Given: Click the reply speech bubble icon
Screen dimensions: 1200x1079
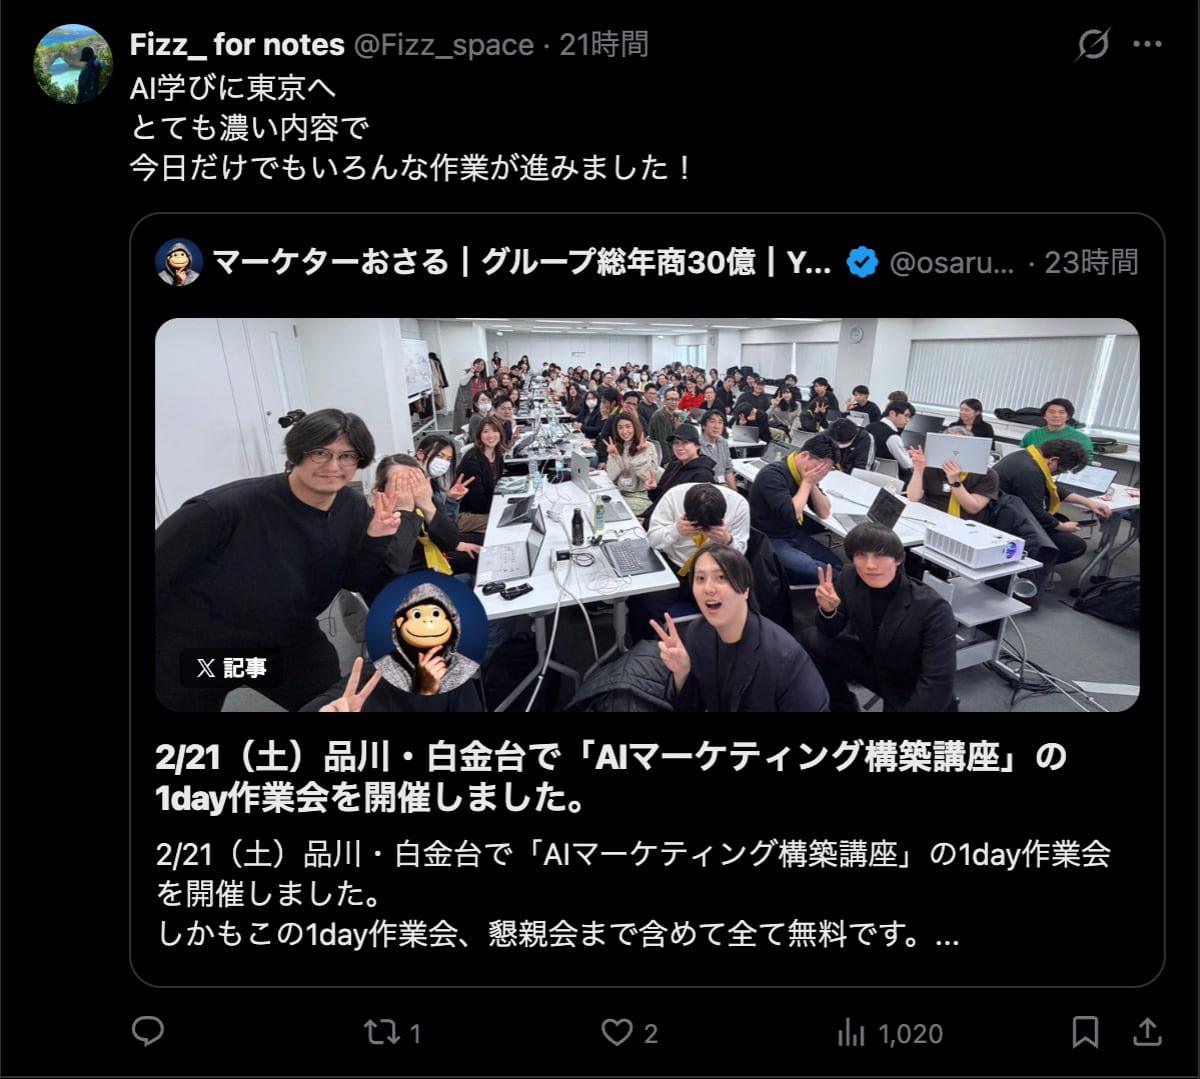Looking at the screenshot, I should coord(148,1031).
